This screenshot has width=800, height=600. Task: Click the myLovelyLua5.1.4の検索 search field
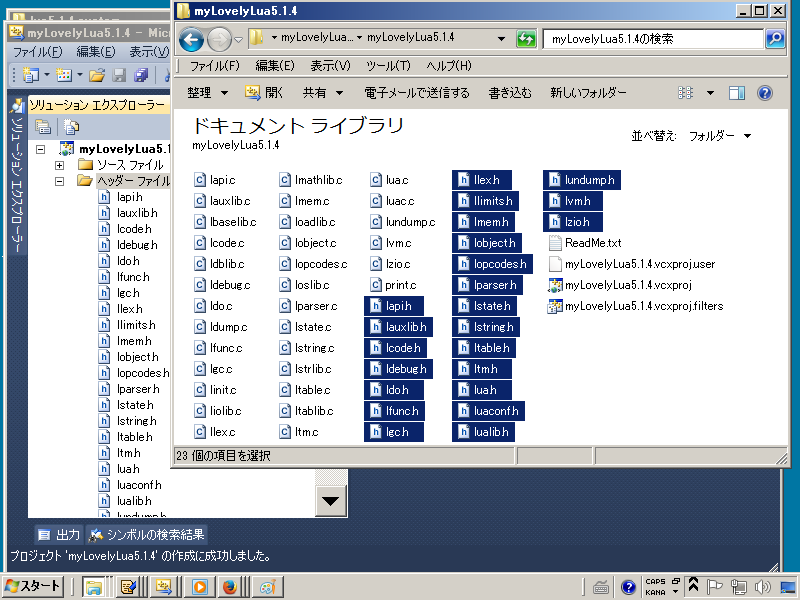click(x=653, y=39)
